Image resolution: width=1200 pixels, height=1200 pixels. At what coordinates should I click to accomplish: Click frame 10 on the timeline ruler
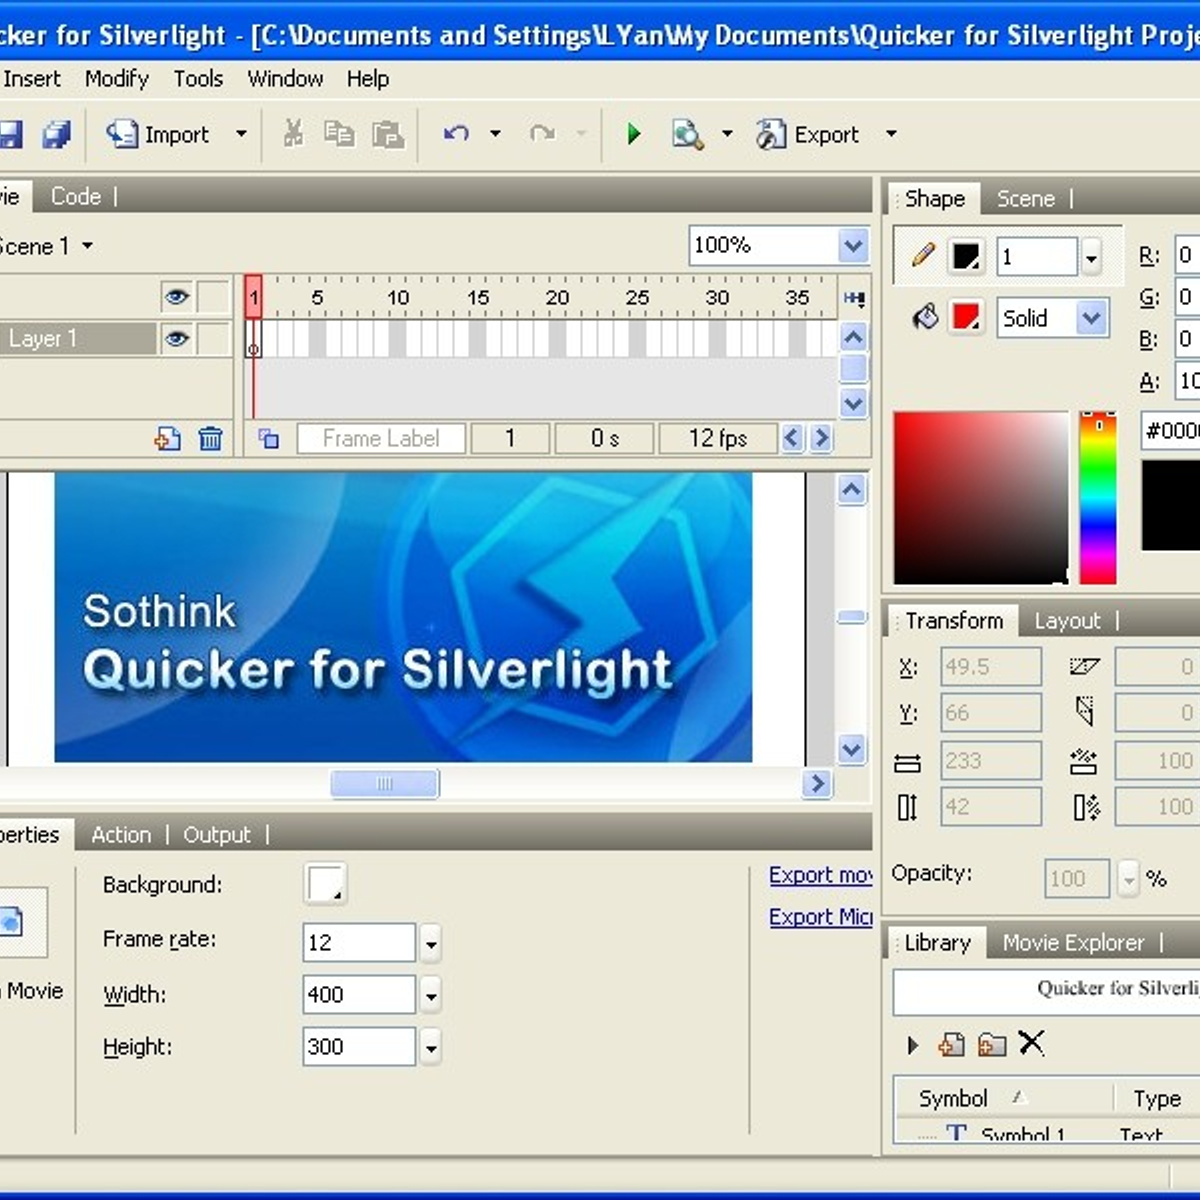coord(398,297)
